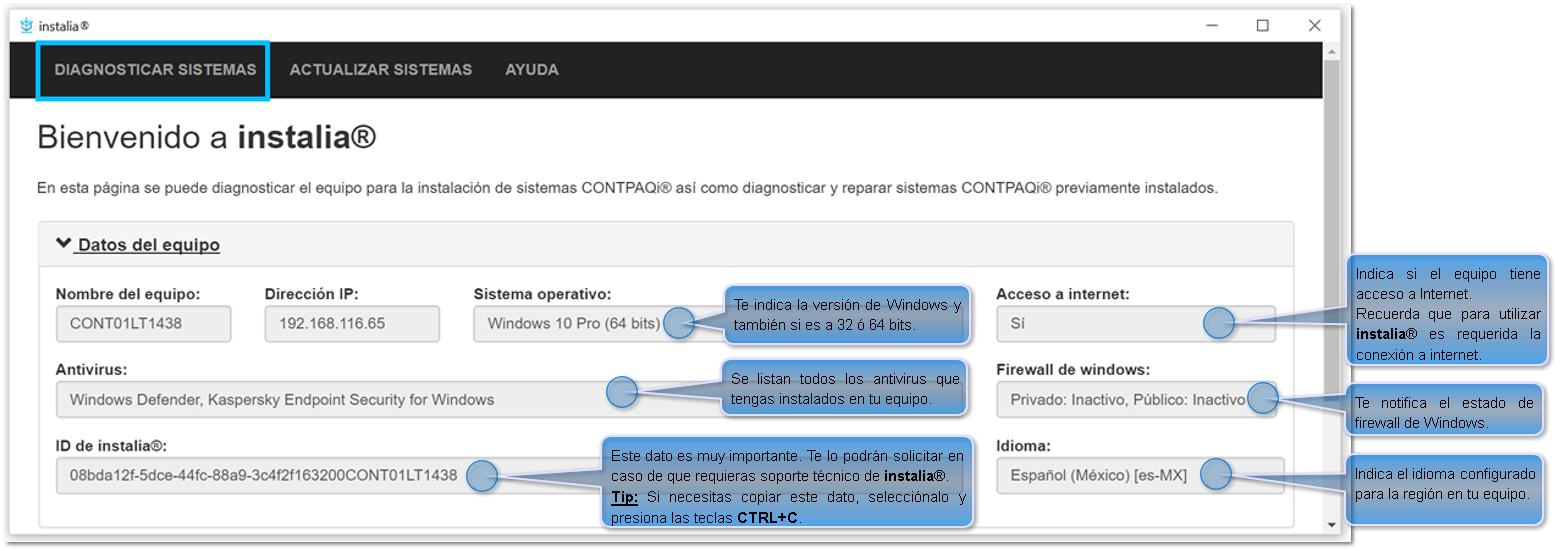Collapse the Datos del equipo section
This screenshot has width=1560, height=551.
138,244
